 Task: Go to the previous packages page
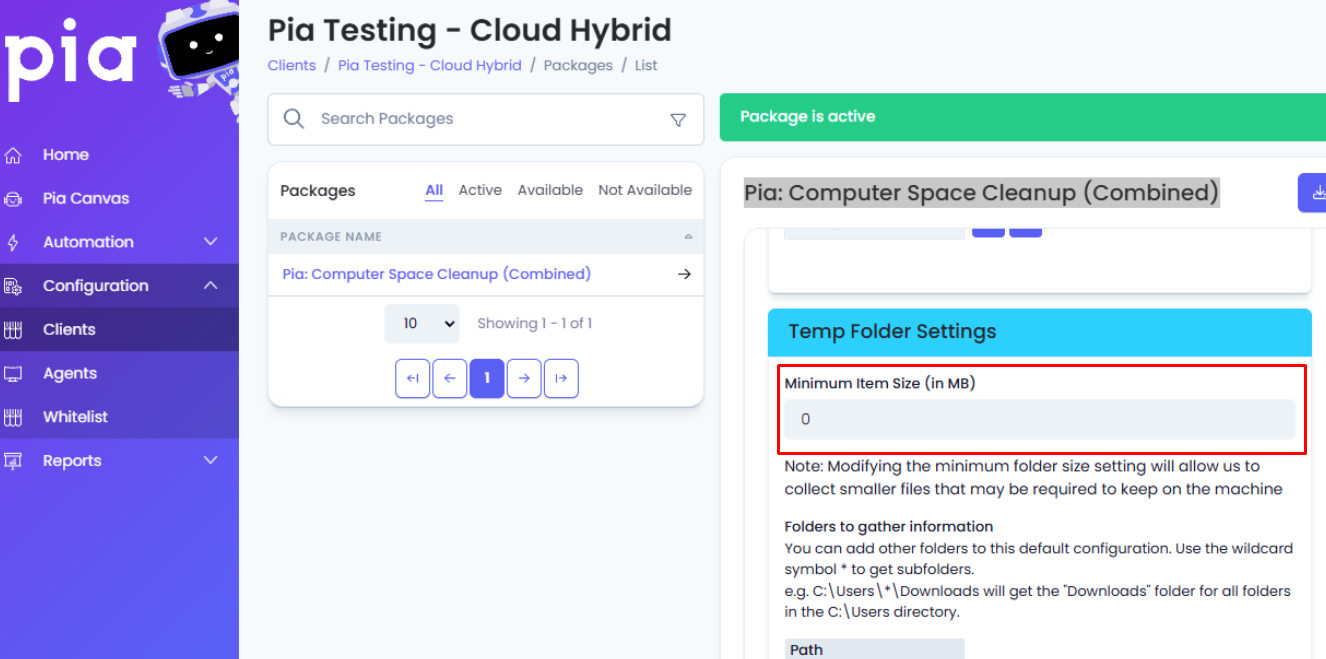450,378
